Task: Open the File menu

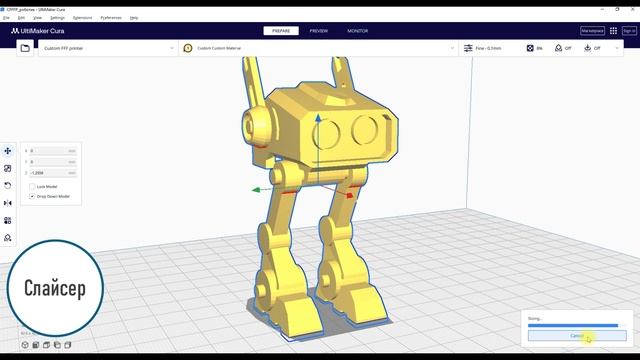Action: 6,18
